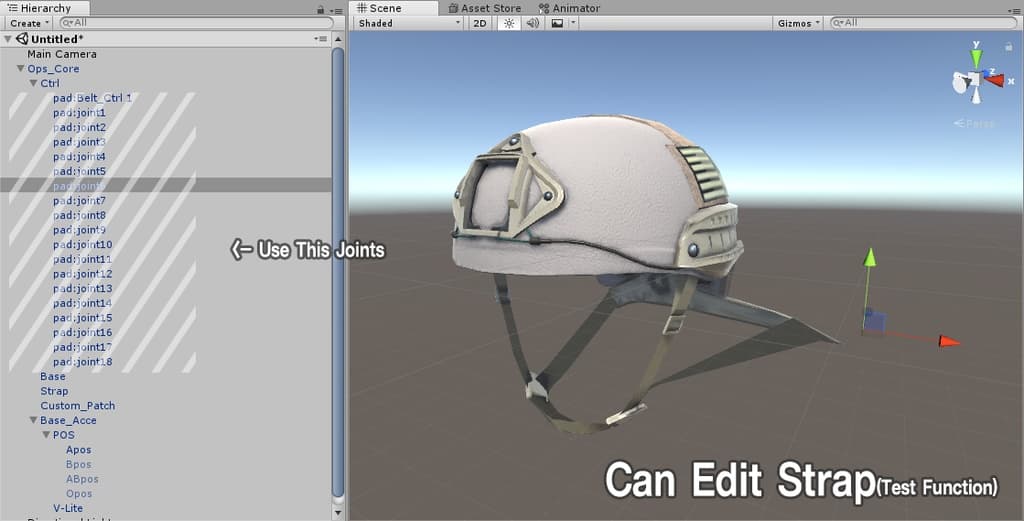The image size is (1024, 521).
Task: Select pad:joint18 in Hierarchy
Action: click(82, 362)
